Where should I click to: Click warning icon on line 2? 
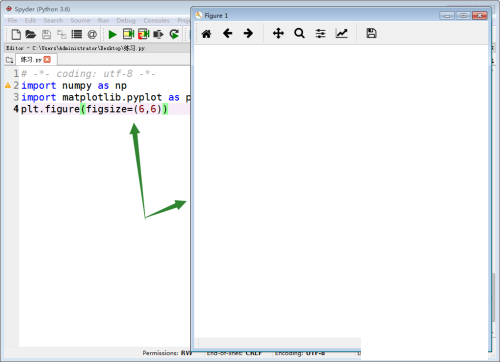click(8, 86)
